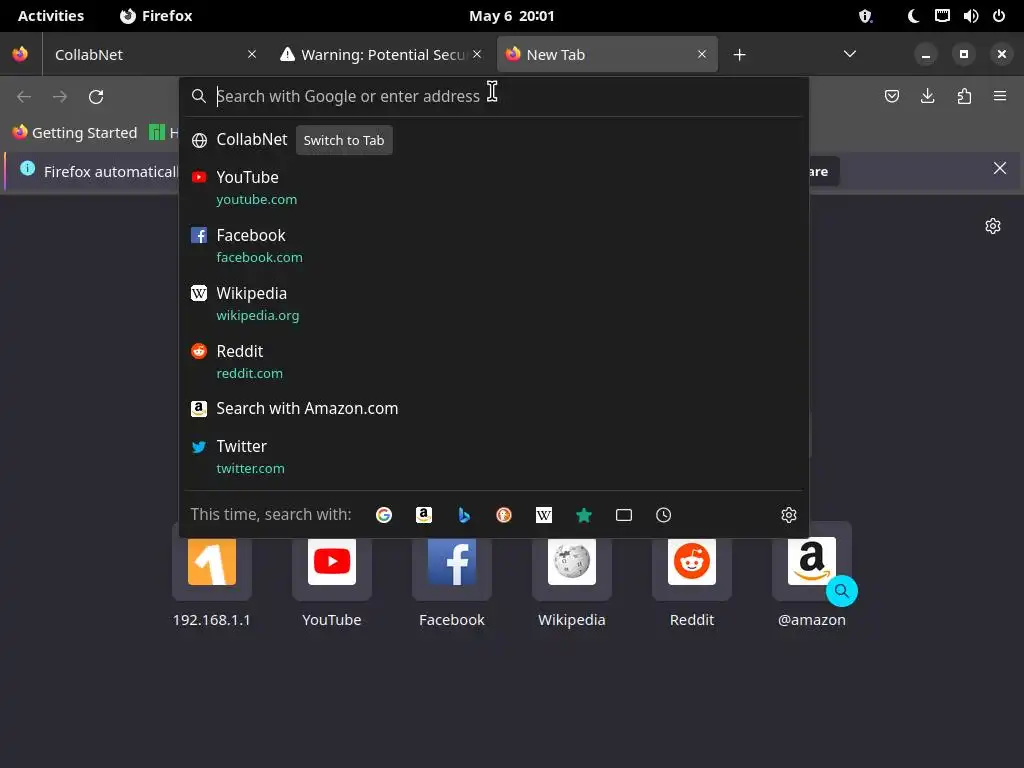This screenshot has width=1024, height=768.
Task: Dismiss the Firefox info notification bar
Action: tap(1000, 168)
